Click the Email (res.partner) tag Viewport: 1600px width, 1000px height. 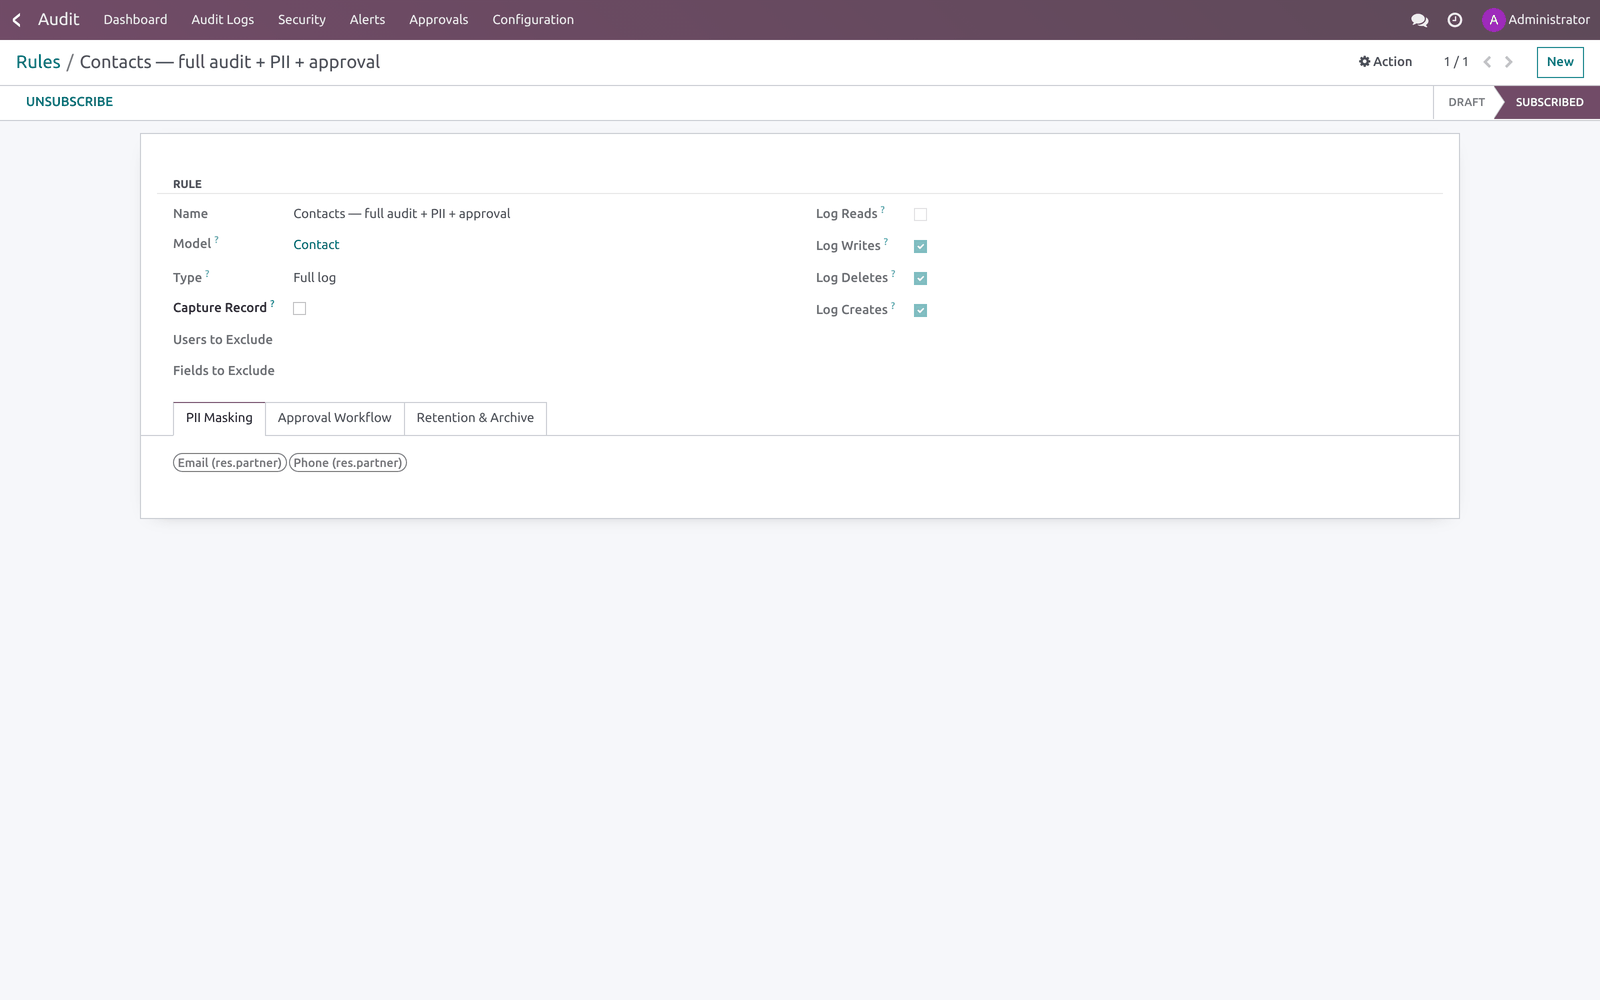click(230, 463)
